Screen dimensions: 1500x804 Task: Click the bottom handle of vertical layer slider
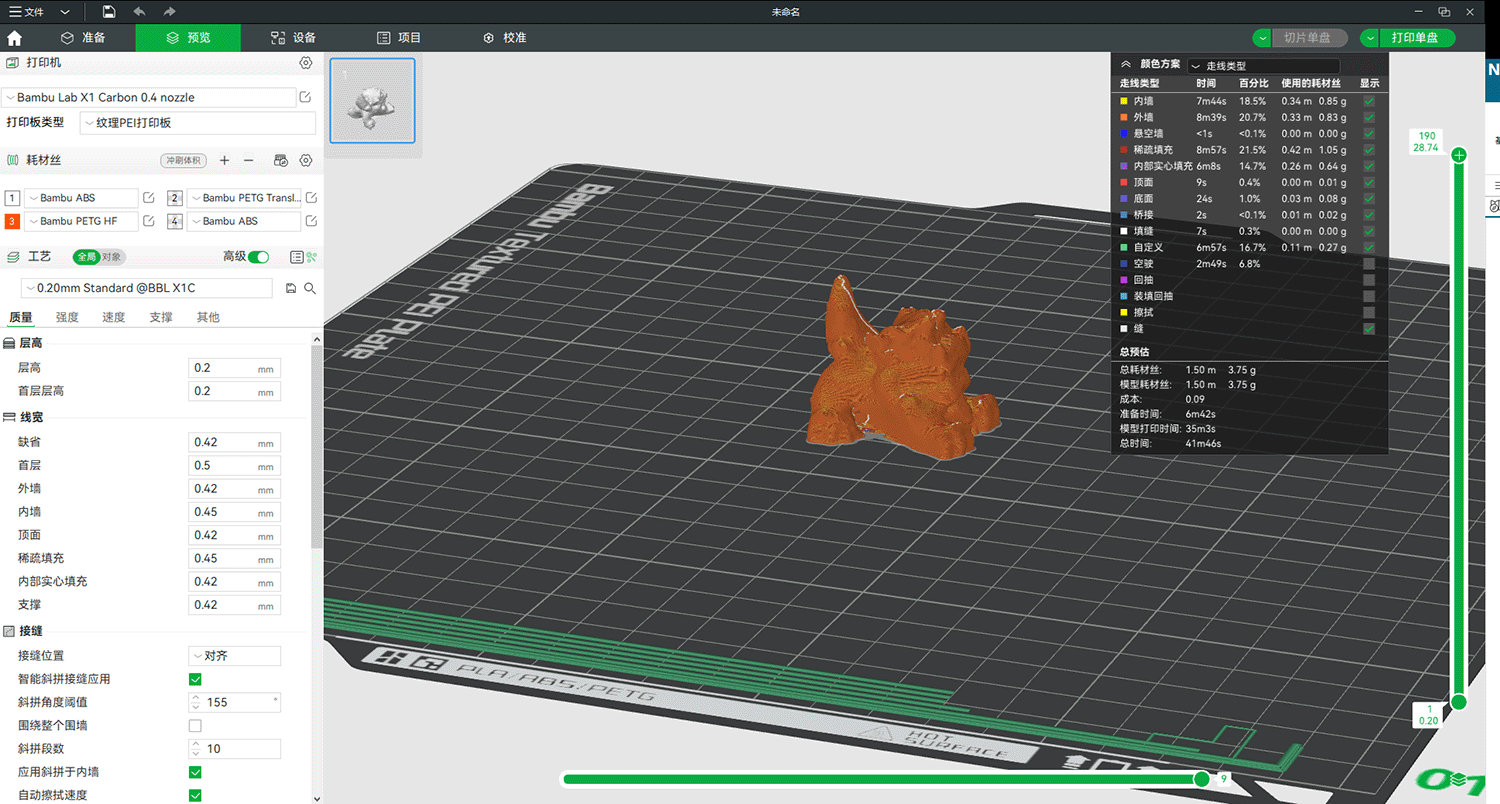click(x=1459, y=702)
